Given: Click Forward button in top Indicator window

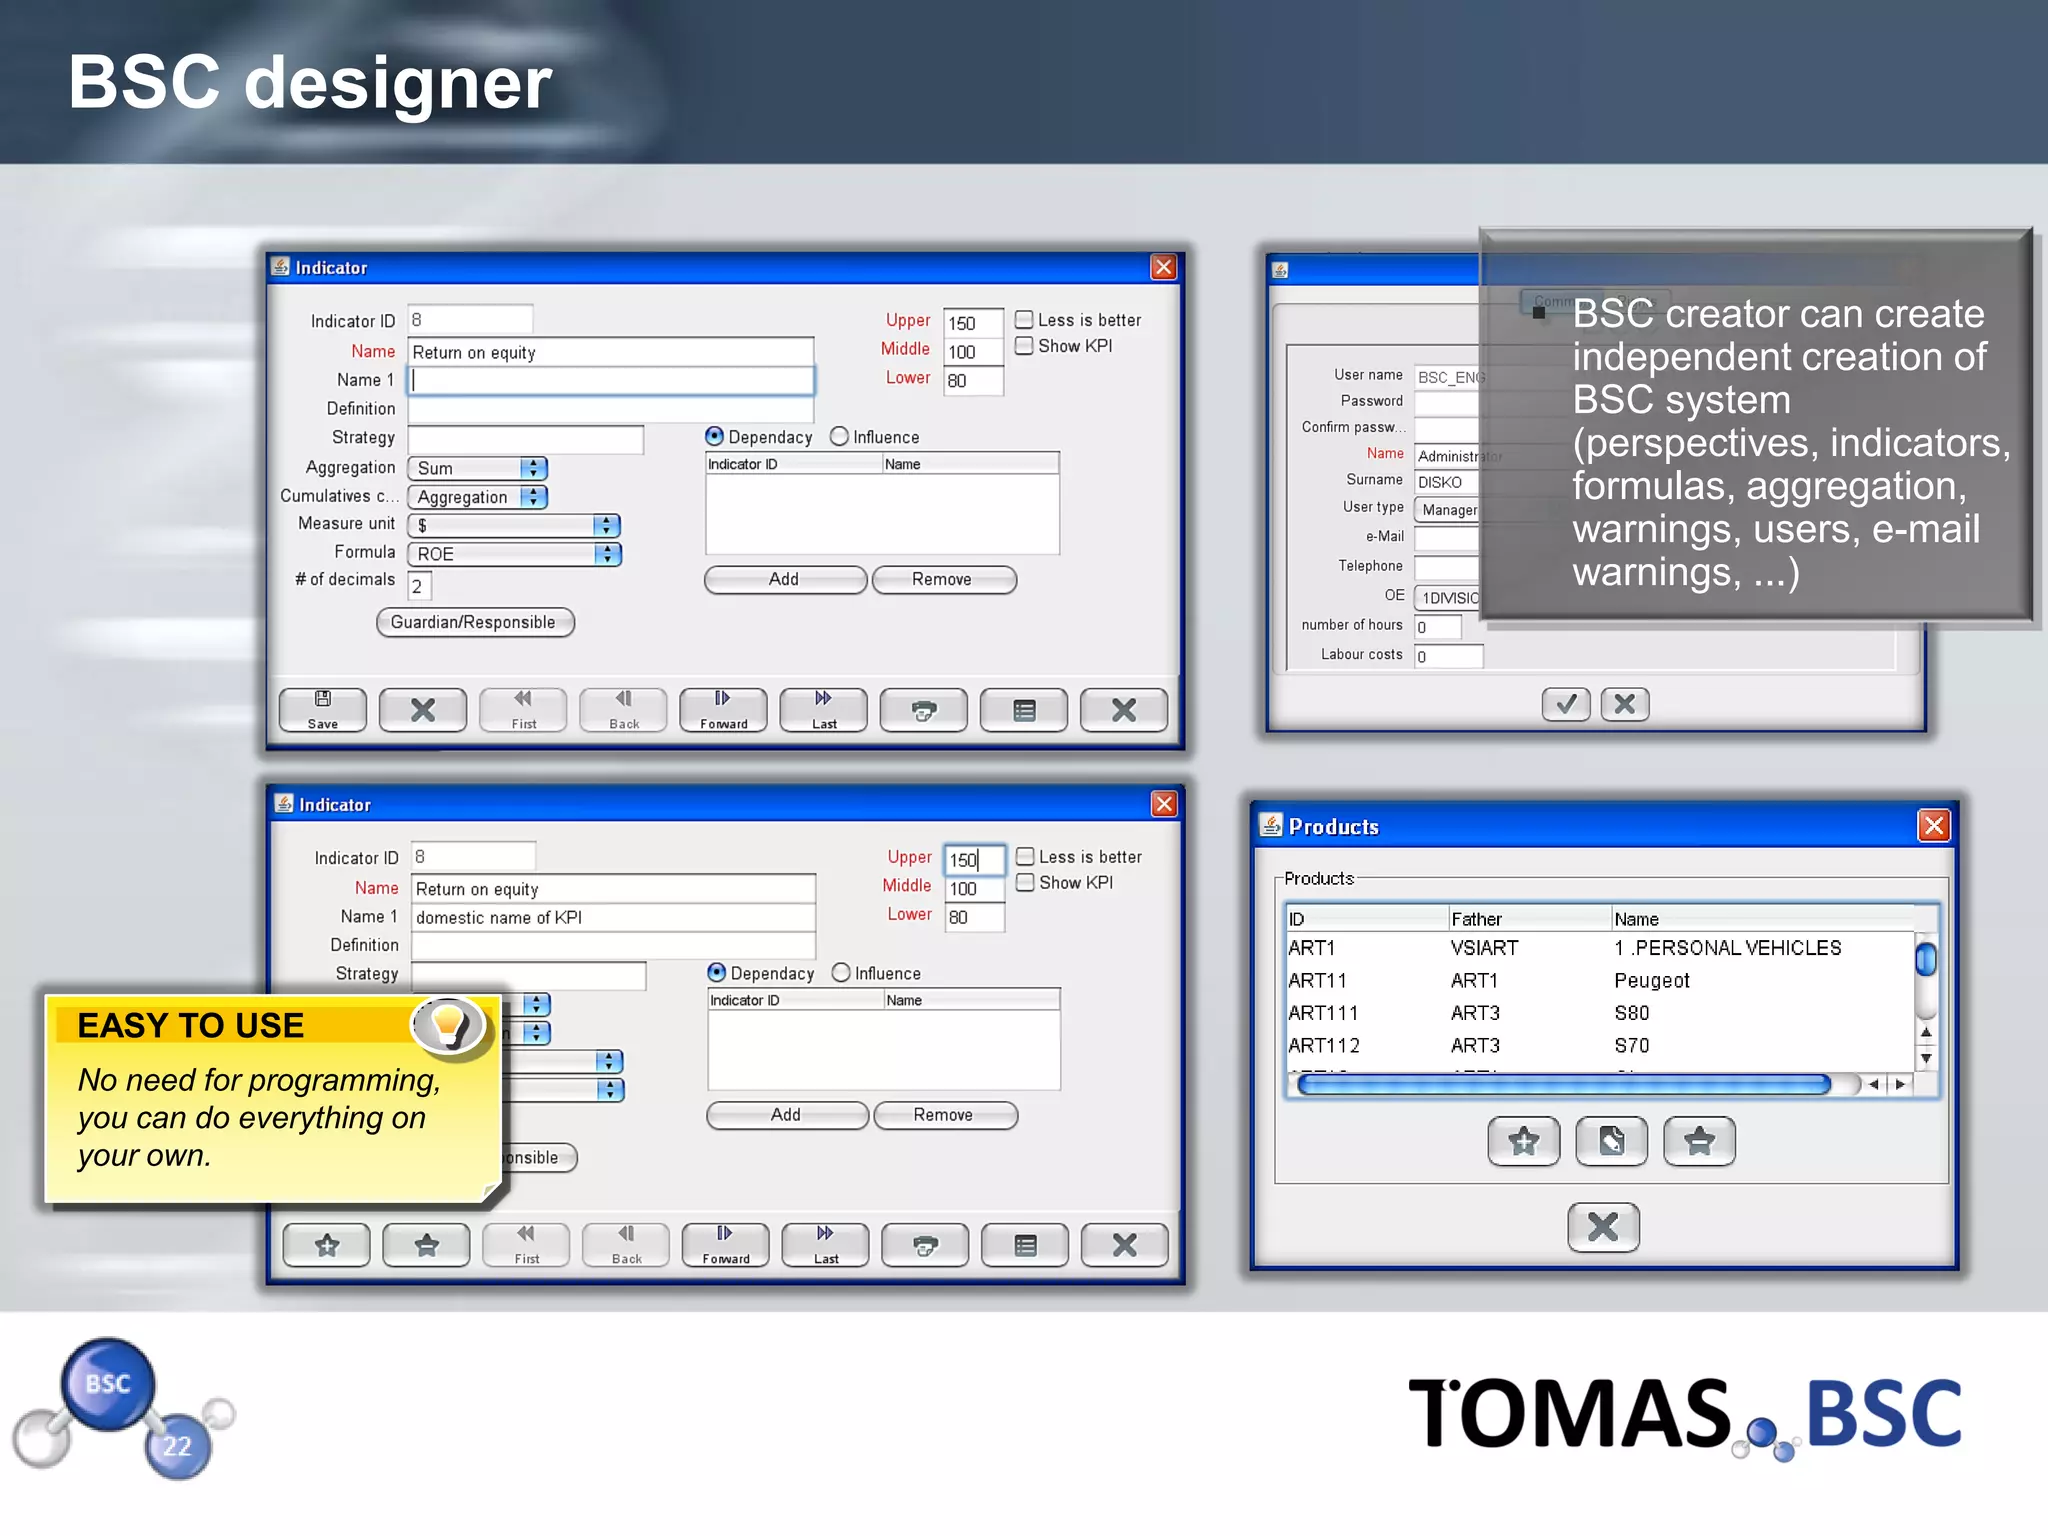Looking at the screenshot, I should [x=723, y=710].
